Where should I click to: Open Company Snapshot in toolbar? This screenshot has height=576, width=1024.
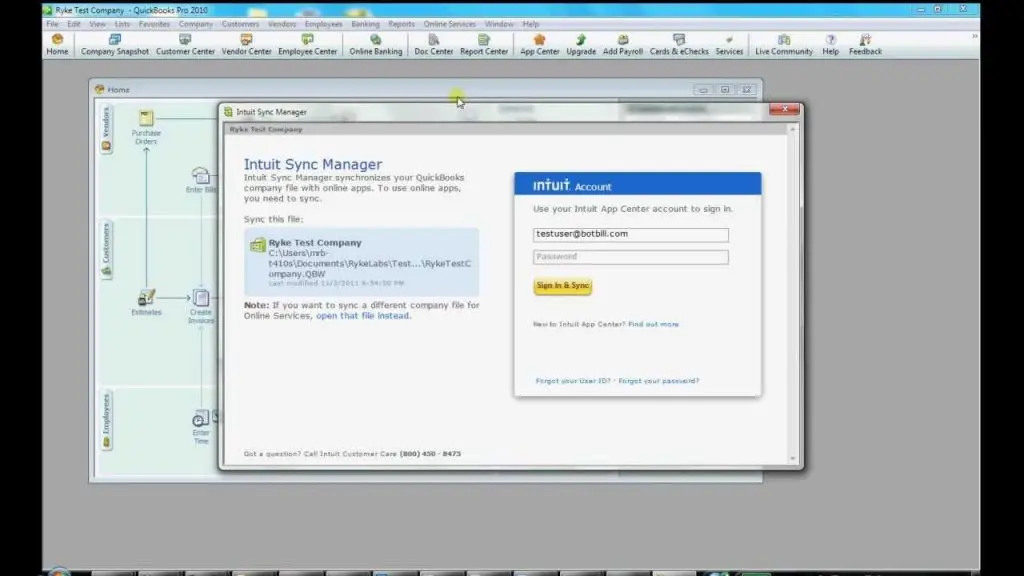tap(115, 44)
